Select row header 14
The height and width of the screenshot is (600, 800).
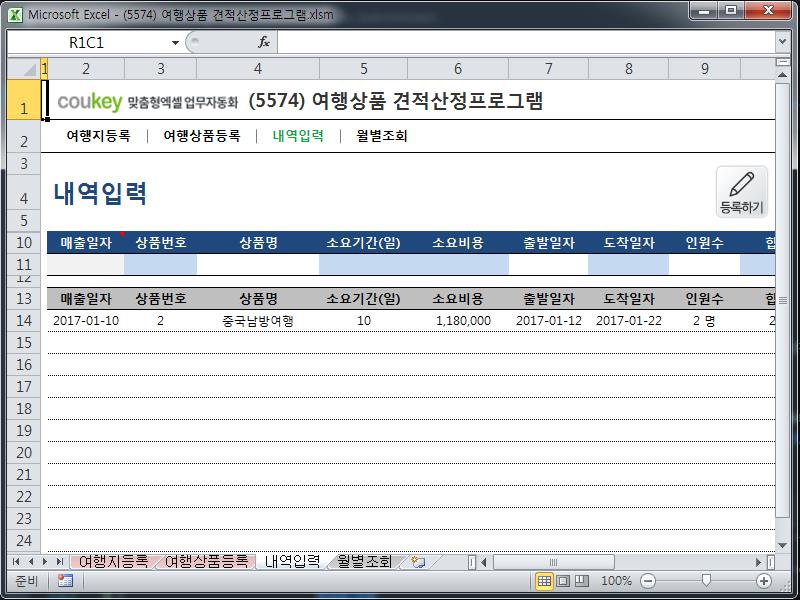point(24,320)
